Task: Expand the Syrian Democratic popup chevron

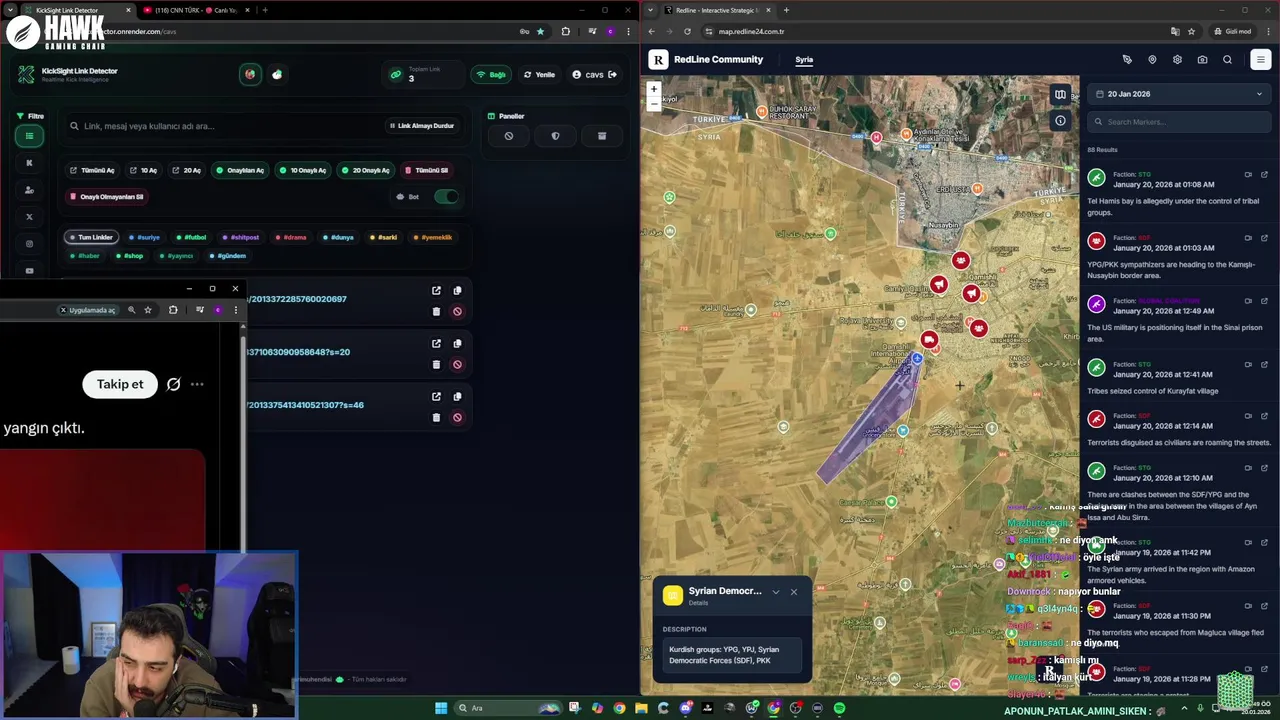Action: click(x=775, y=592)
